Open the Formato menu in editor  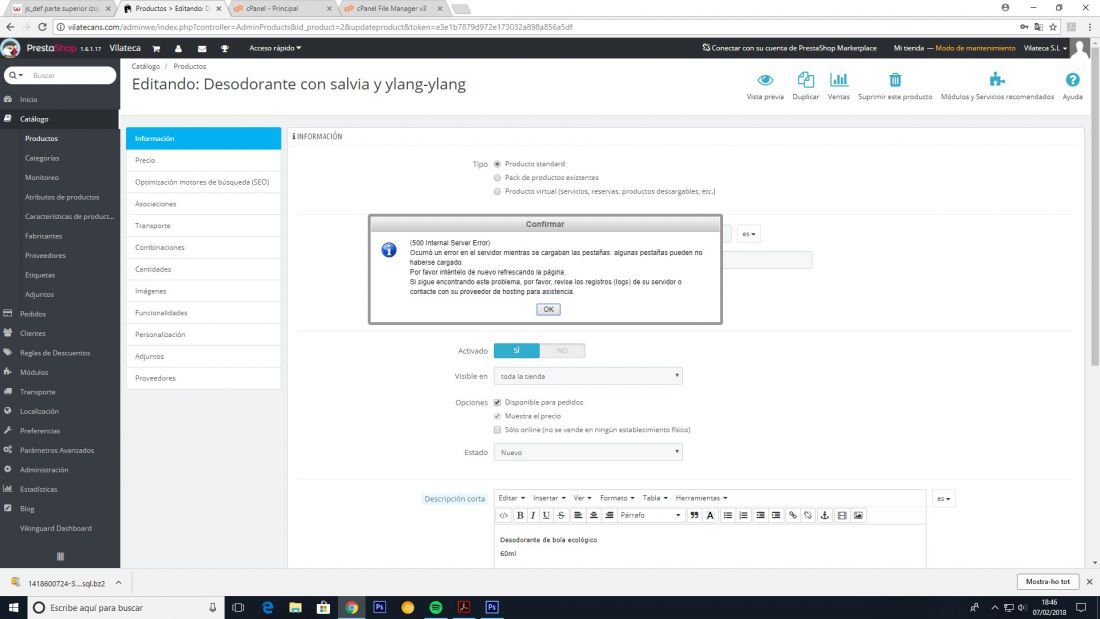[x=617, y=498]
